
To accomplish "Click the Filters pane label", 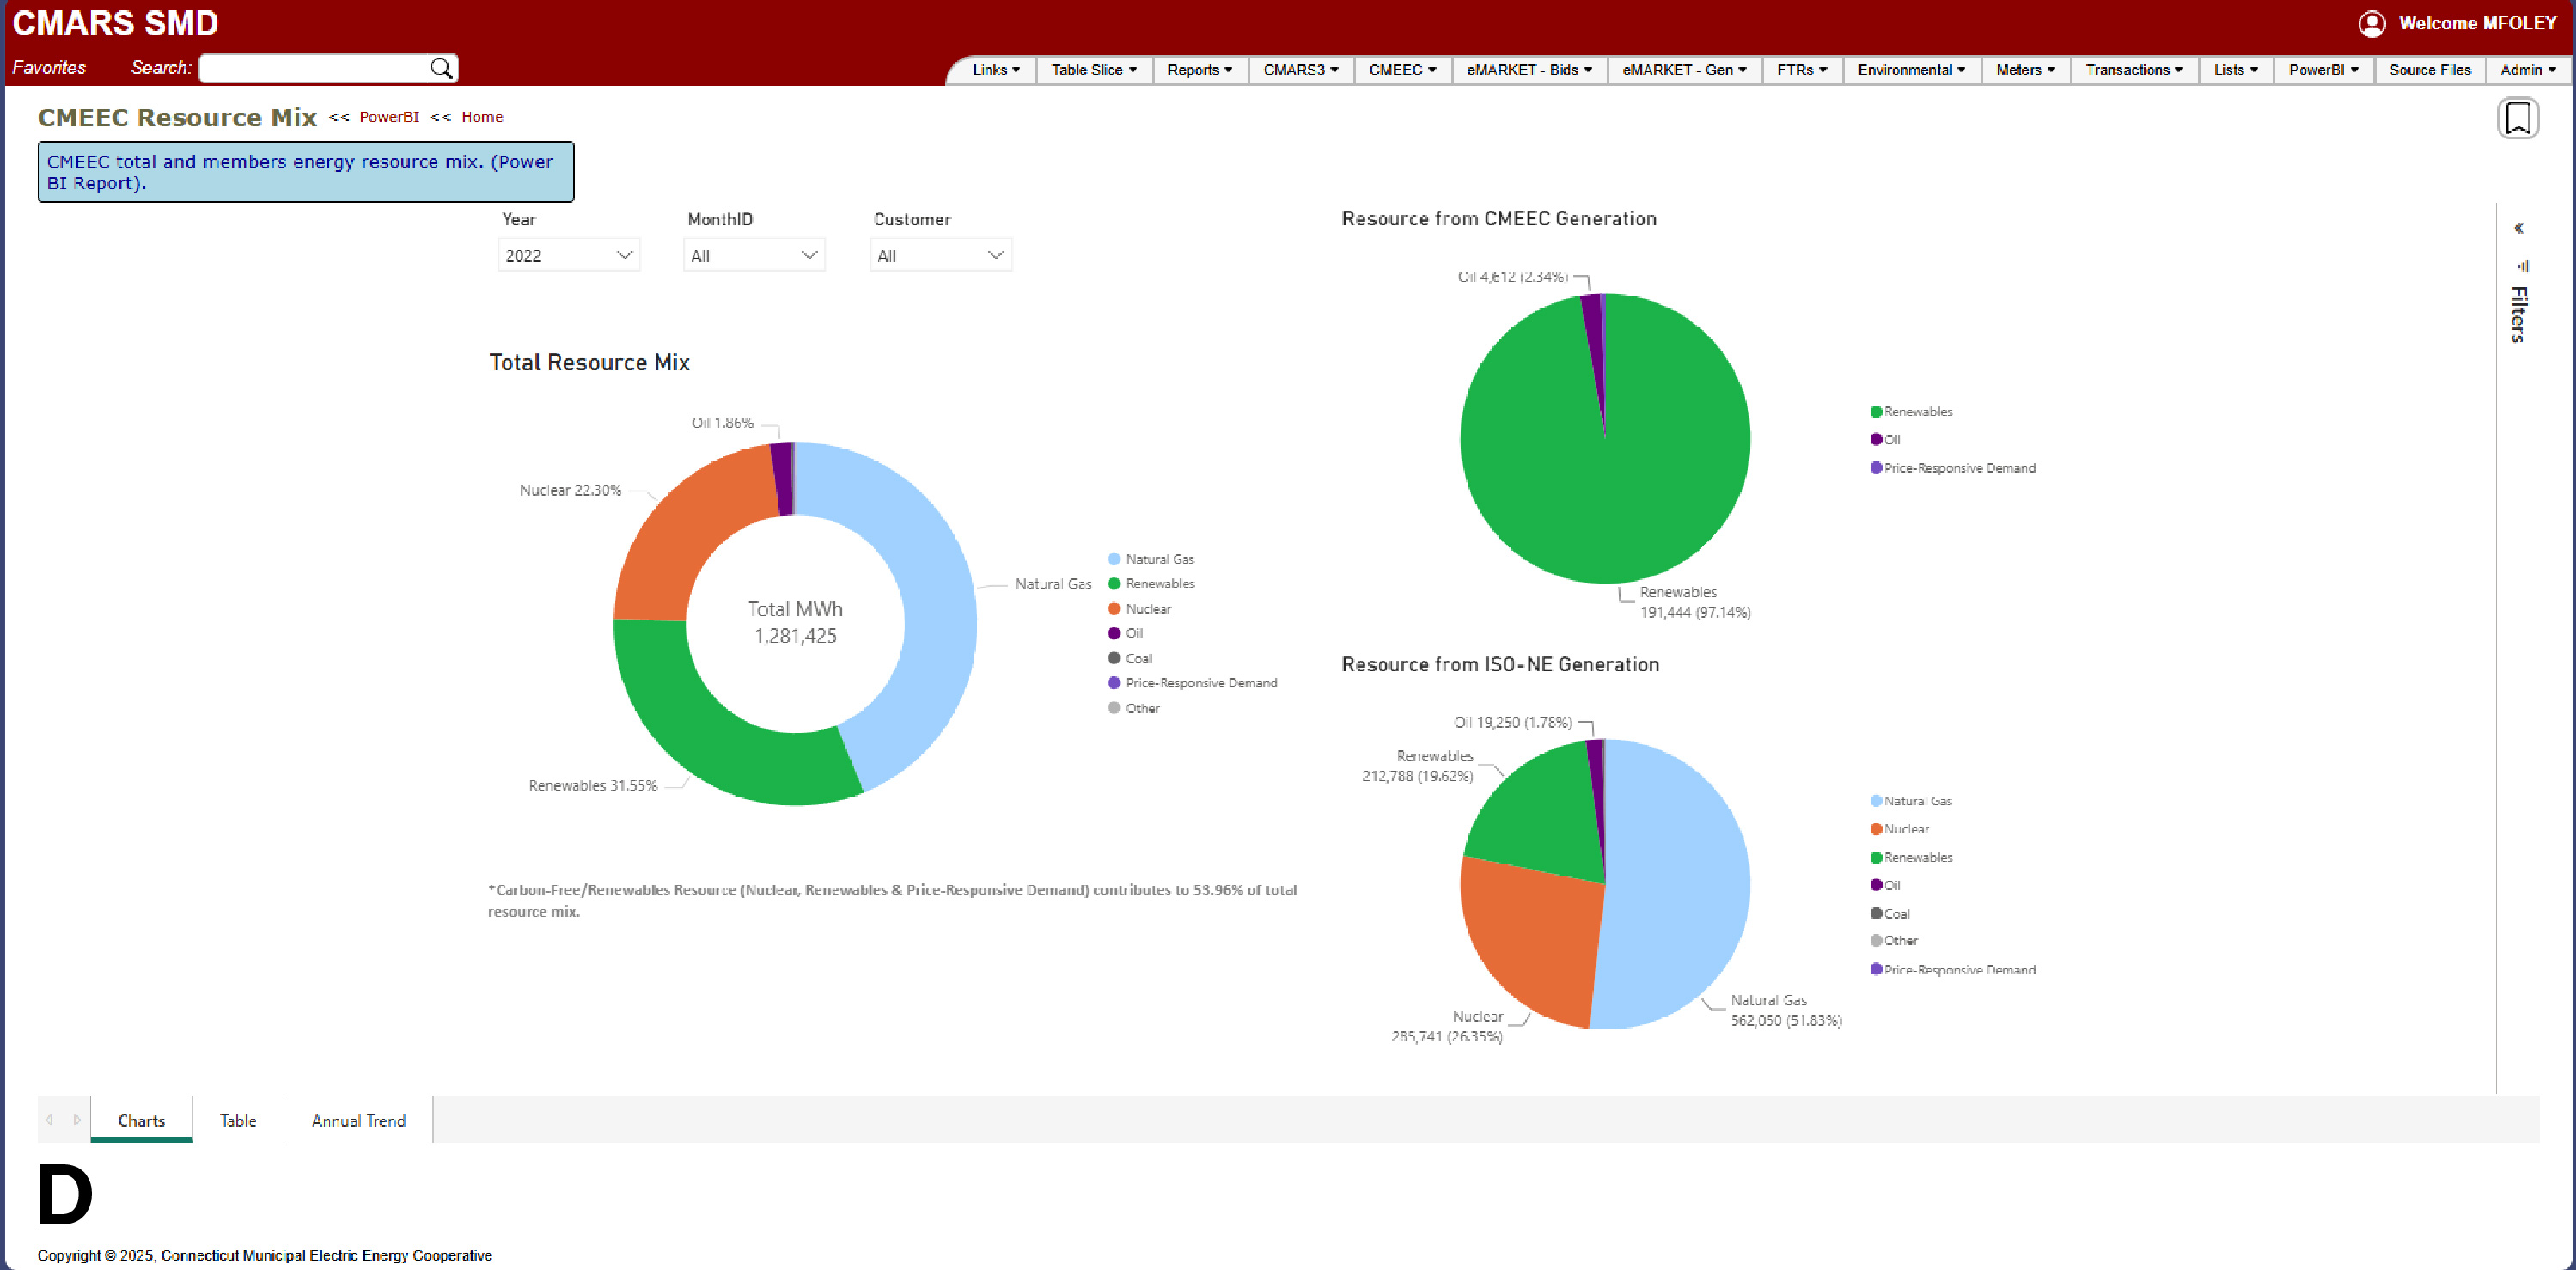I will click(x=2519, y=314).
